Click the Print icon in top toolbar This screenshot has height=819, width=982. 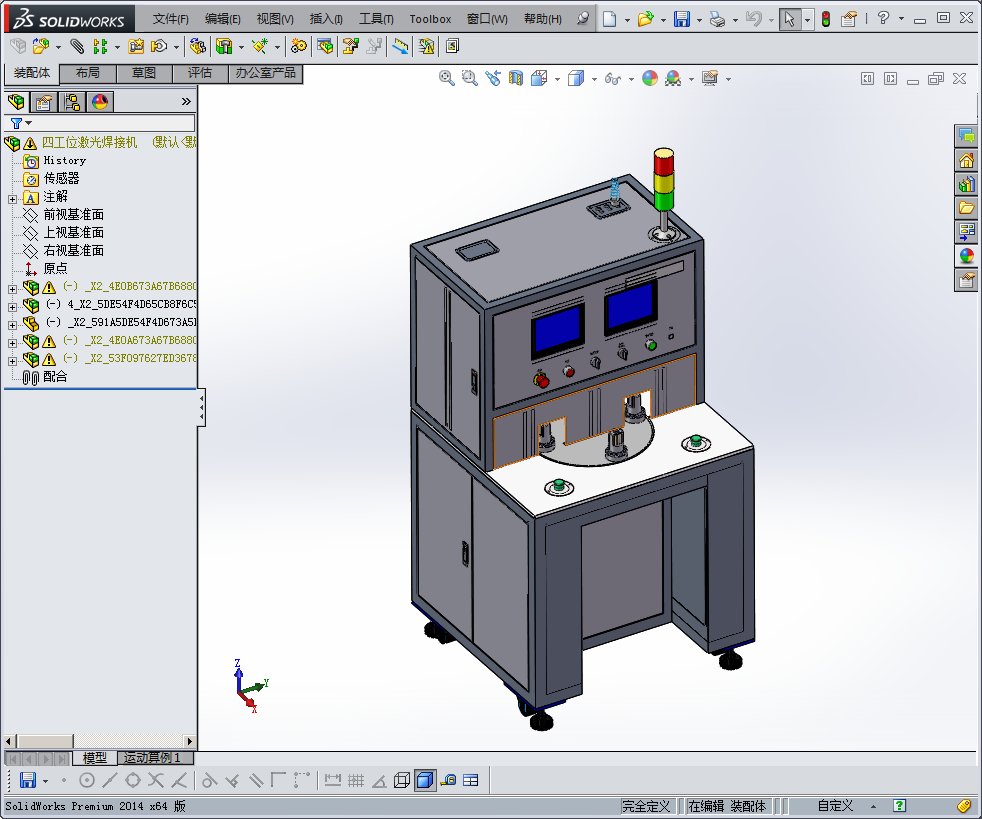717,19
